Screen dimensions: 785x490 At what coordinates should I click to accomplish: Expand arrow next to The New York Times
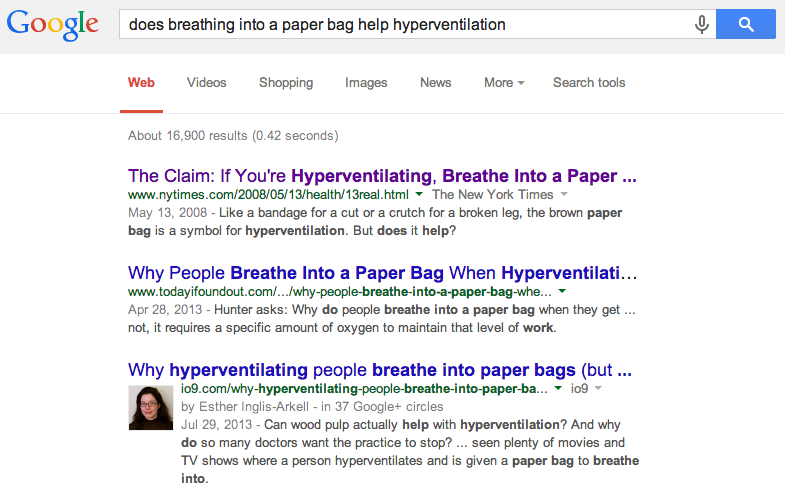[564, 194]
